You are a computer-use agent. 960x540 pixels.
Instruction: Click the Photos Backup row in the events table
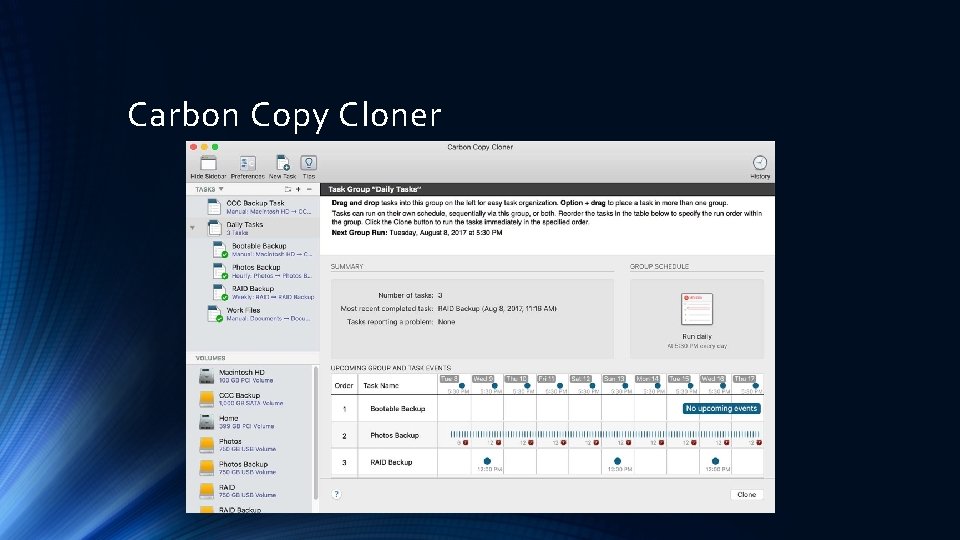pyautogui.click(x=547, y=435)
